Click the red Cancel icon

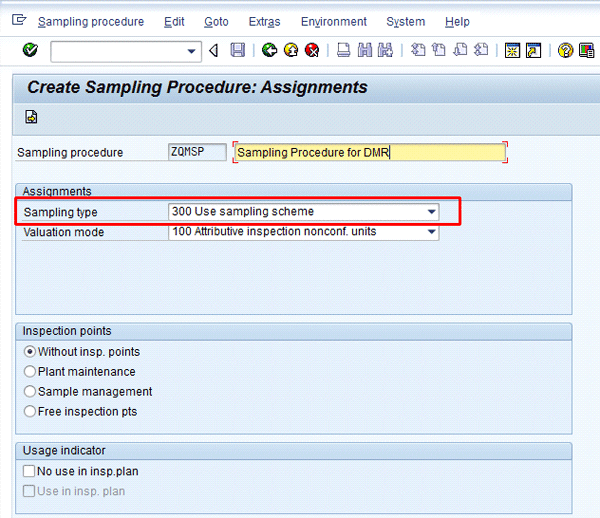click(312, 50)
